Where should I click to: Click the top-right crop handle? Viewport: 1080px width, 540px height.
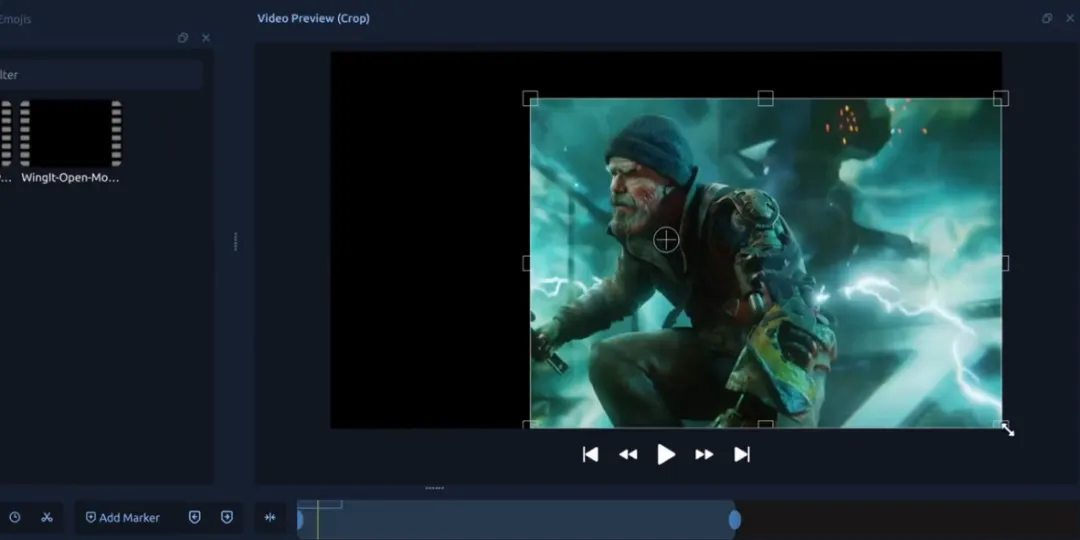(1001, 98)
